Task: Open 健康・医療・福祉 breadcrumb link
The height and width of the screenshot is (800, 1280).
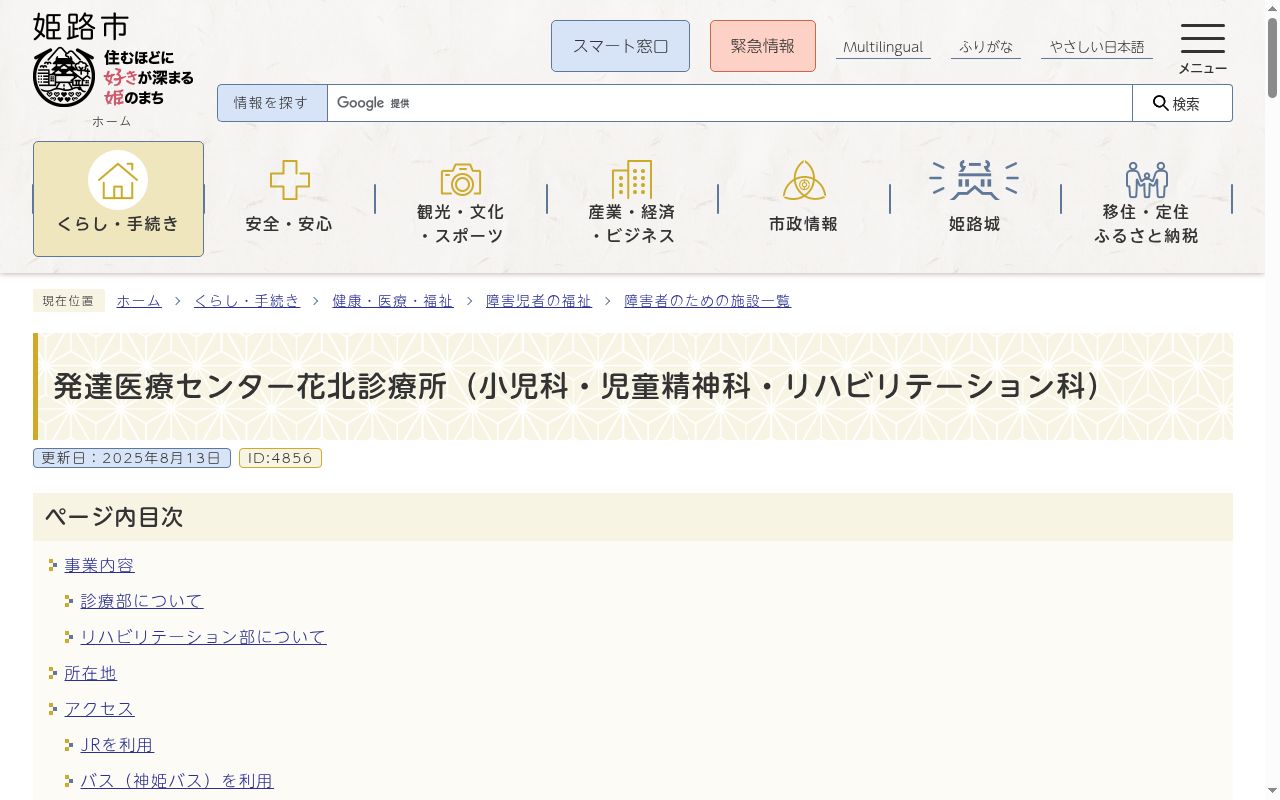Action: point(393,301)
